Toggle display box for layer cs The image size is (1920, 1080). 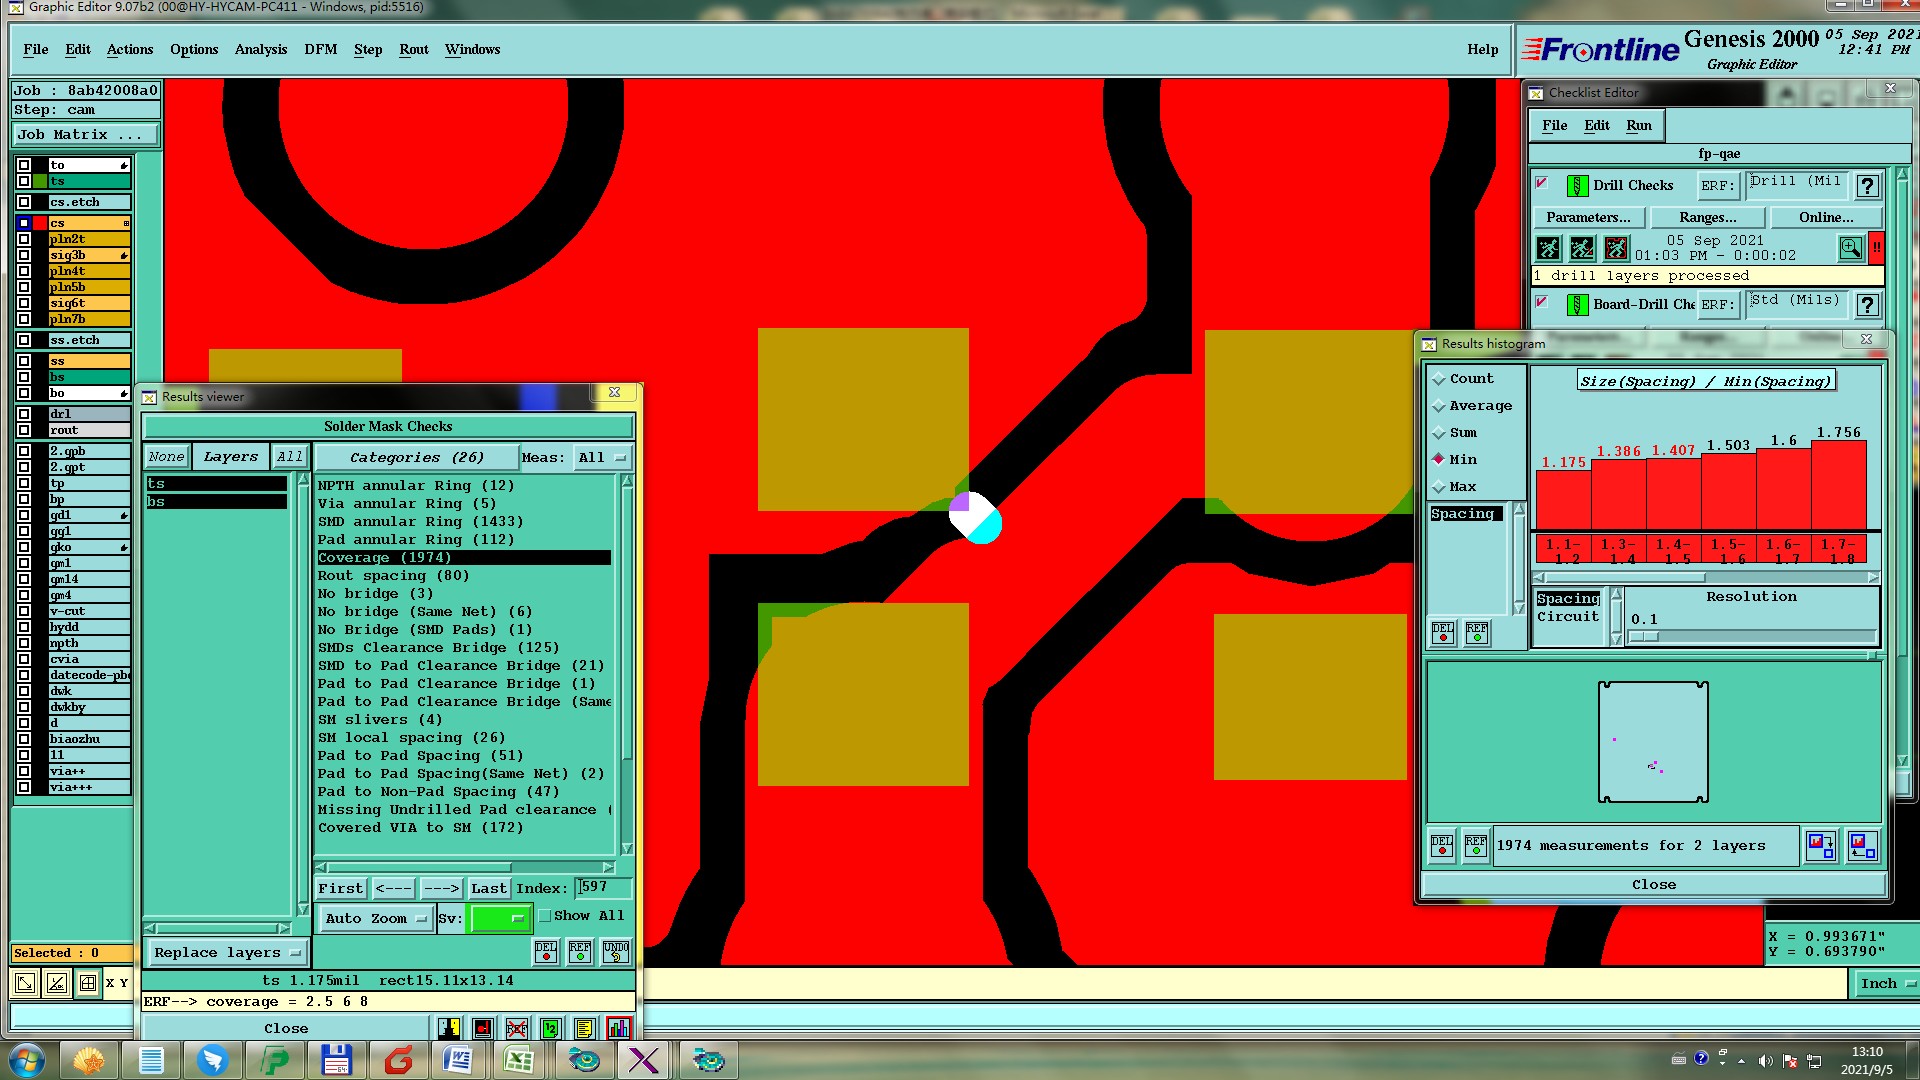click(x=24, y=223)
